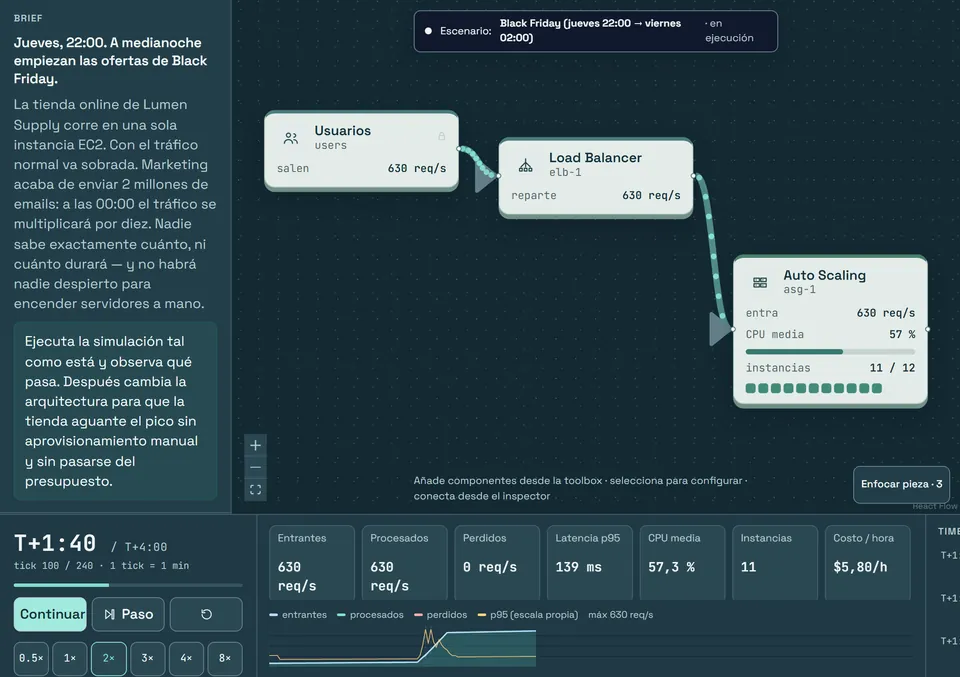Set simulation speed to 1×
This screenshot has width=960, height=677.
click(x=70, y=658)
